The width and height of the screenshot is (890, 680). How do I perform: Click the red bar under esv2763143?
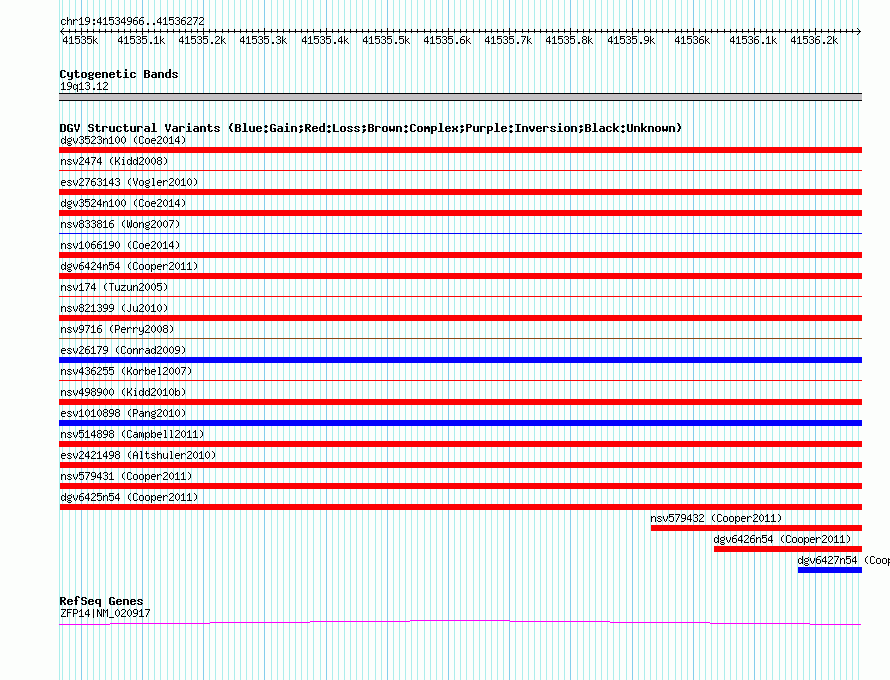(460, 192)
